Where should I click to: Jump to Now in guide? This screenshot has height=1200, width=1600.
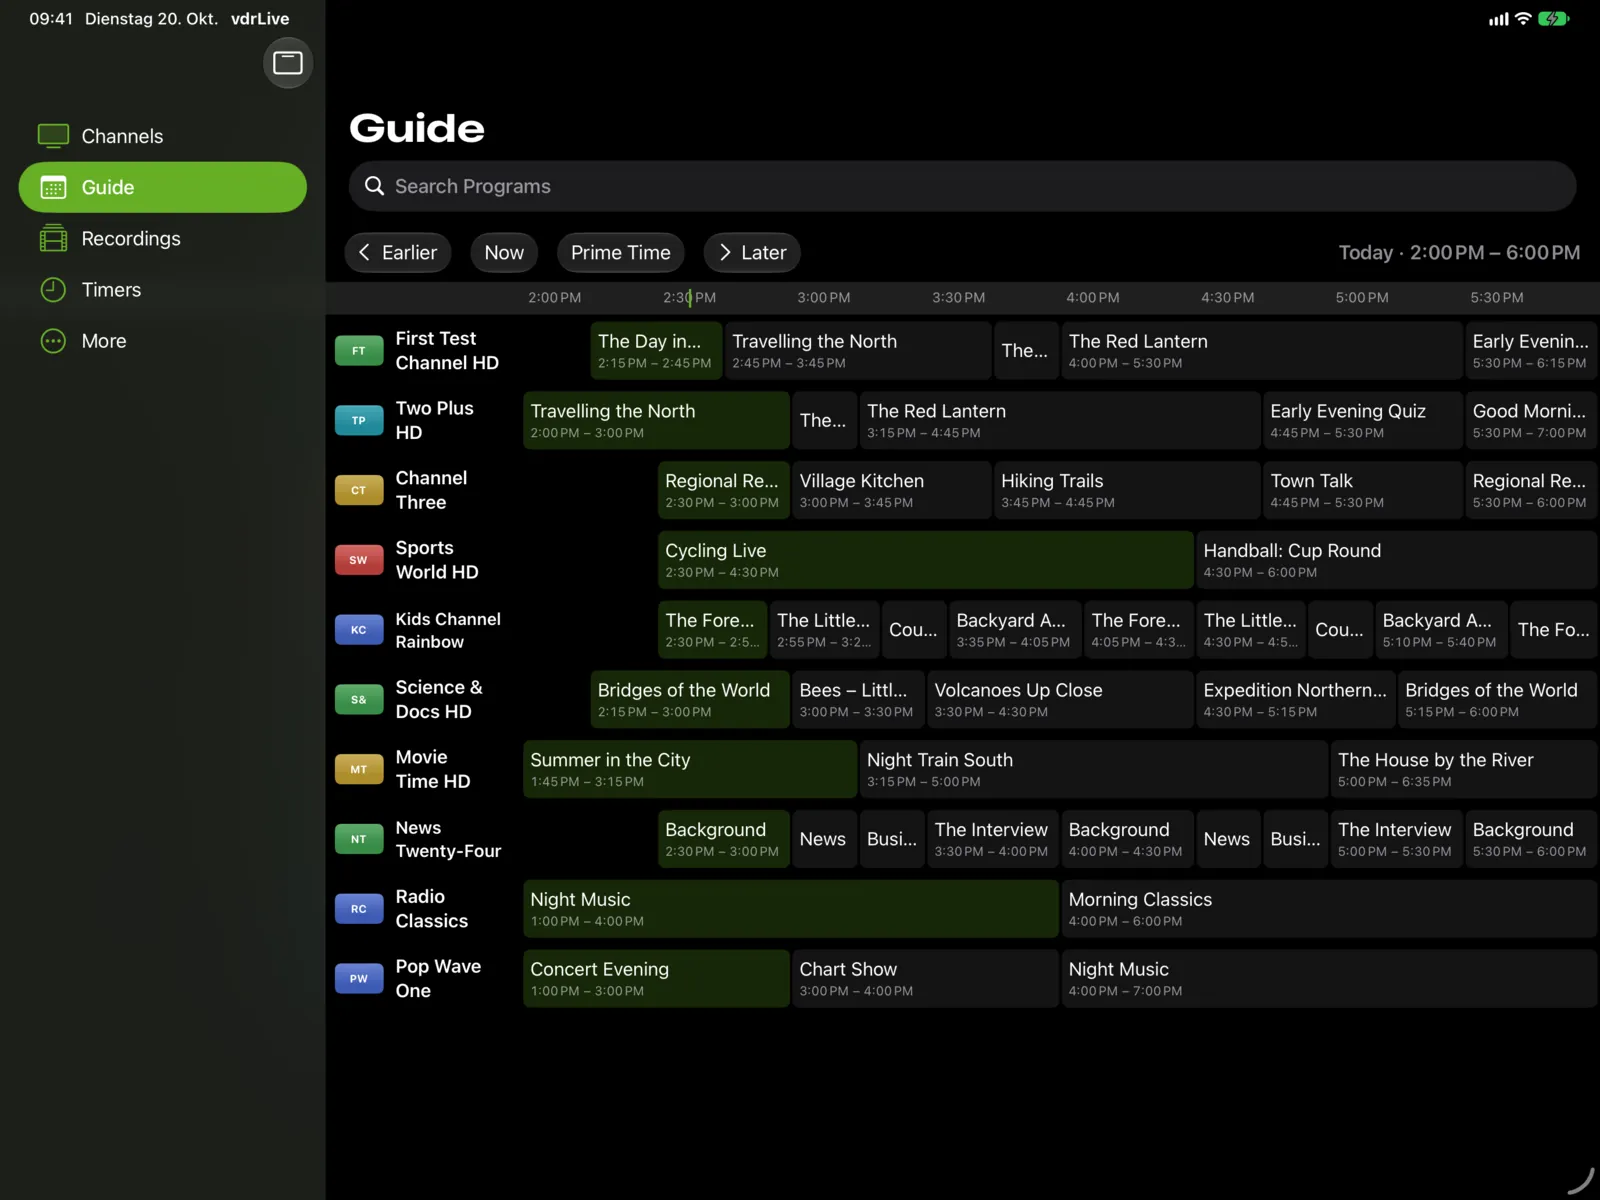[504, 253]
